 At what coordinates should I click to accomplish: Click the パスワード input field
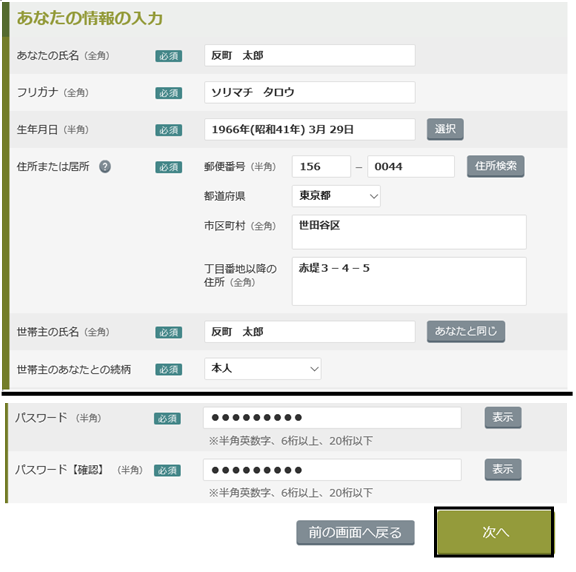pos(332,418)
